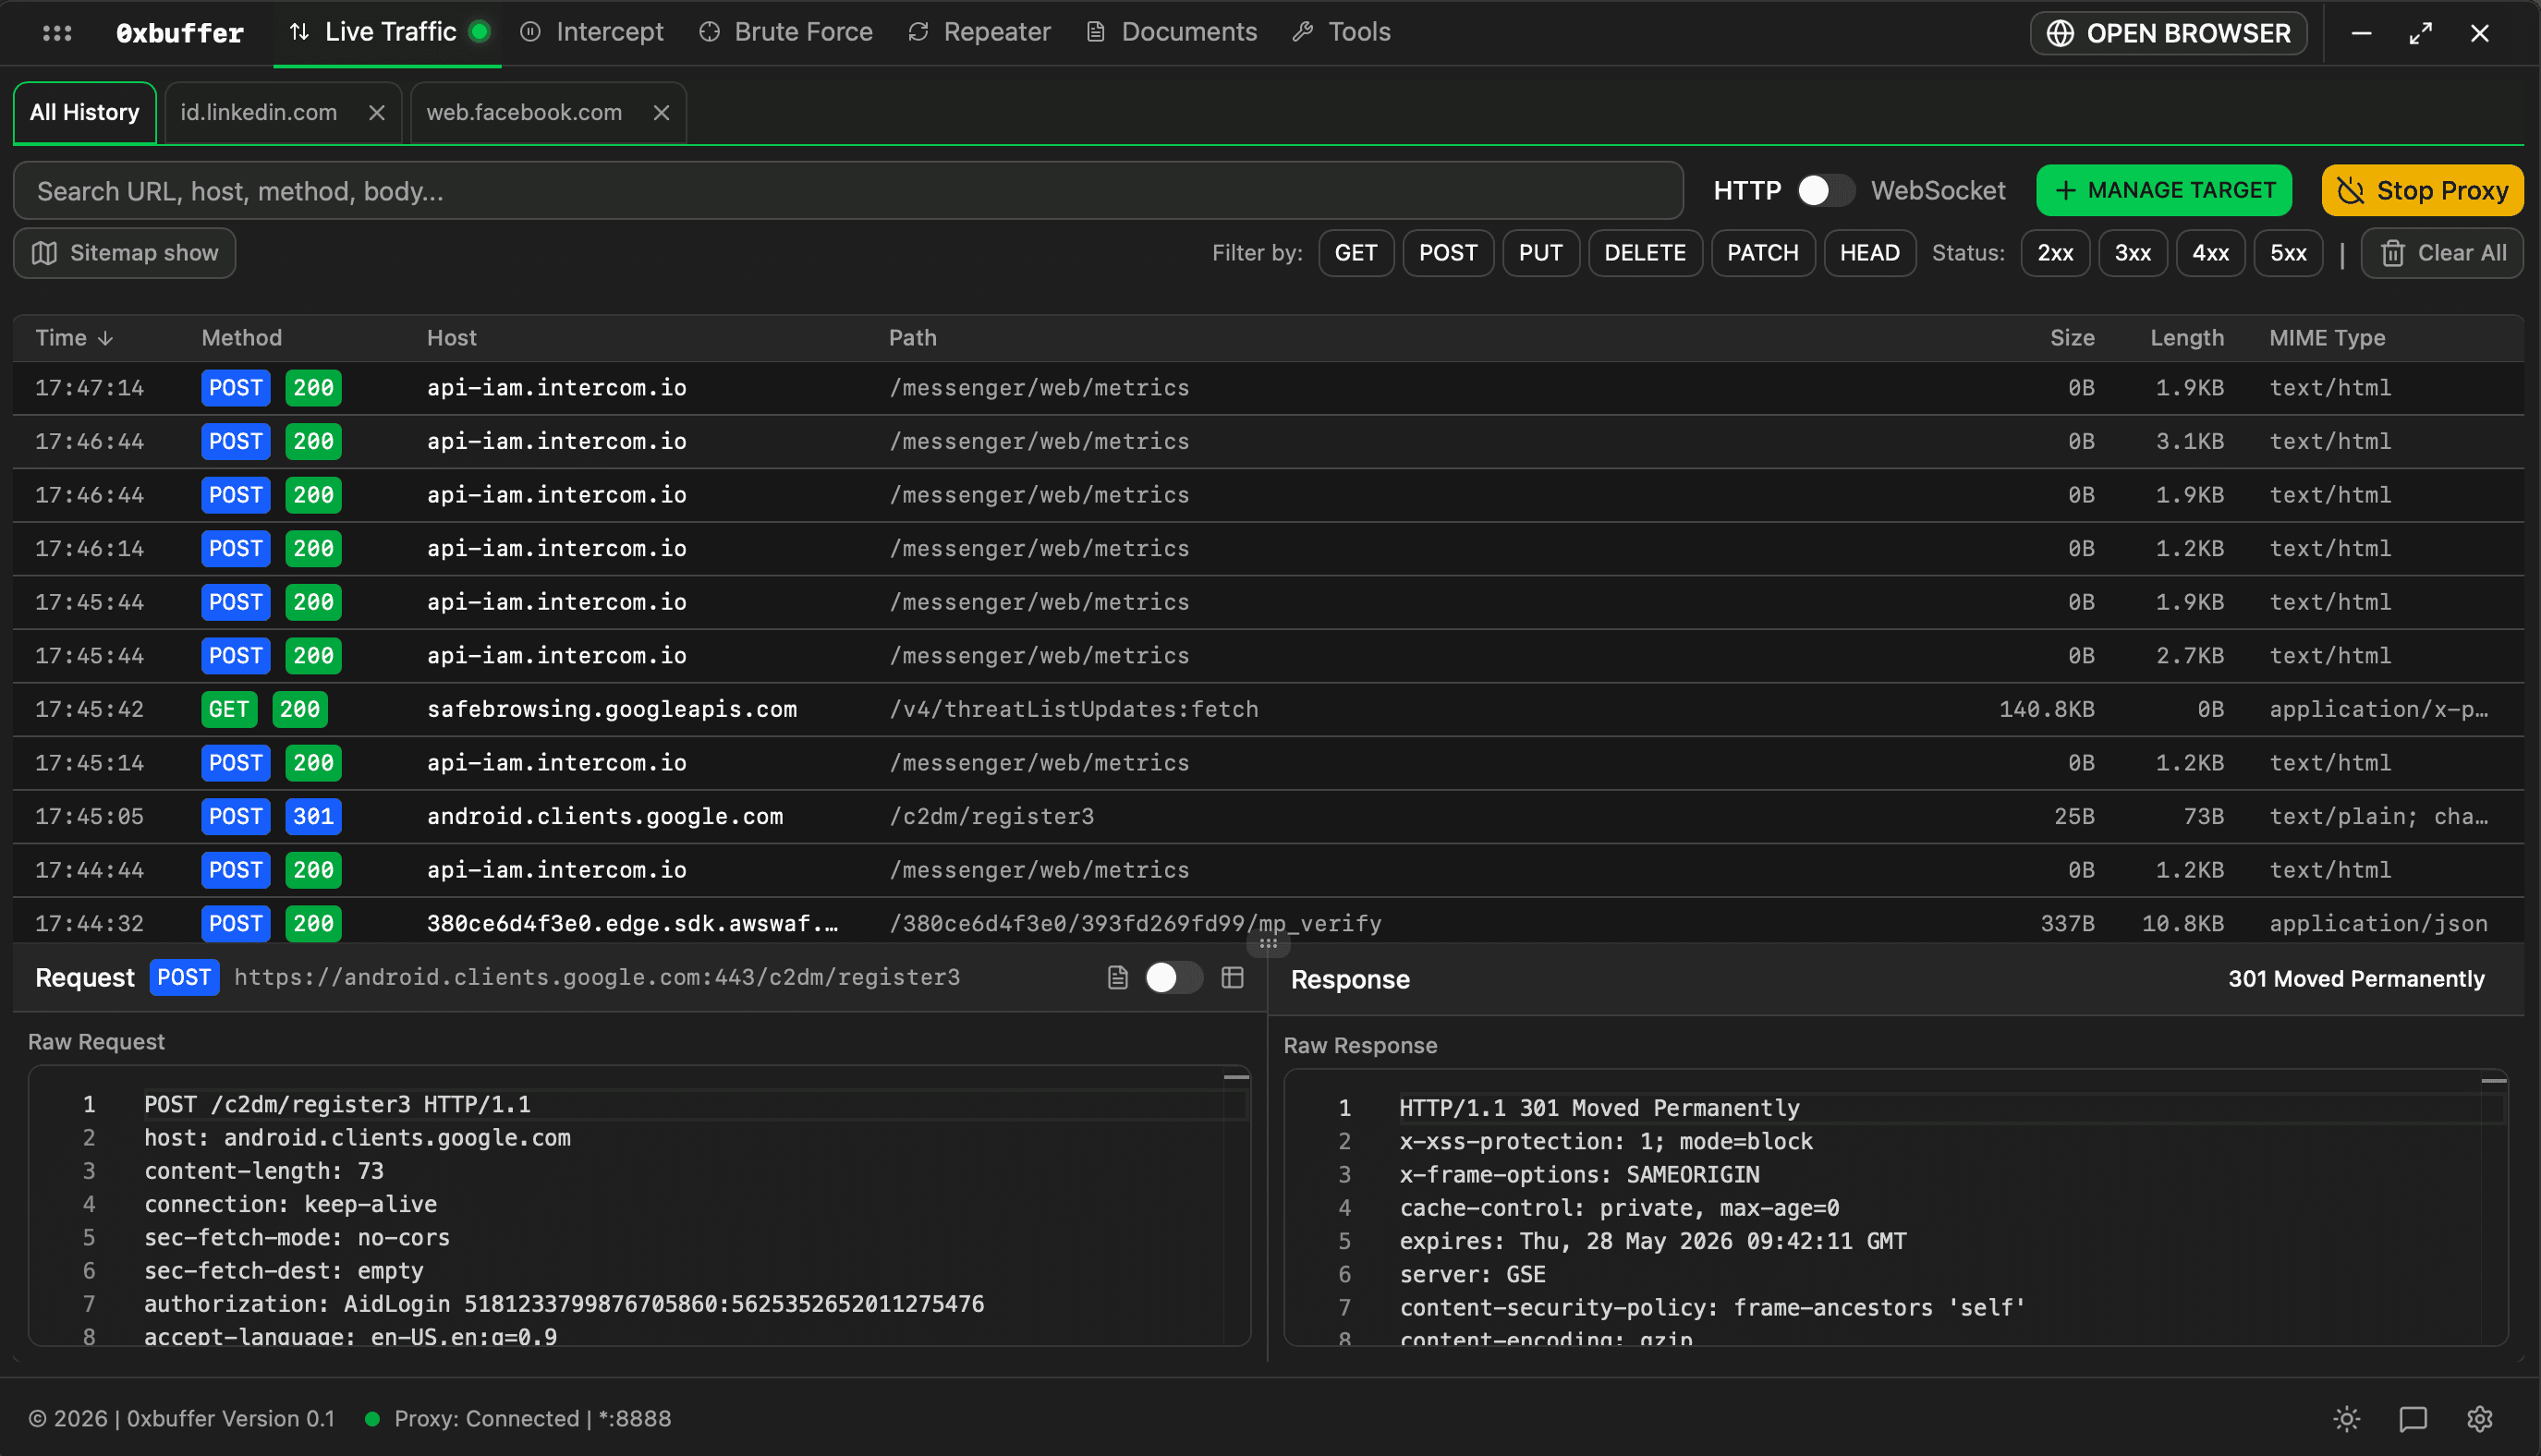Open the Brute Force tab
The image size is (2541, 1456).
tap(785, 33)
